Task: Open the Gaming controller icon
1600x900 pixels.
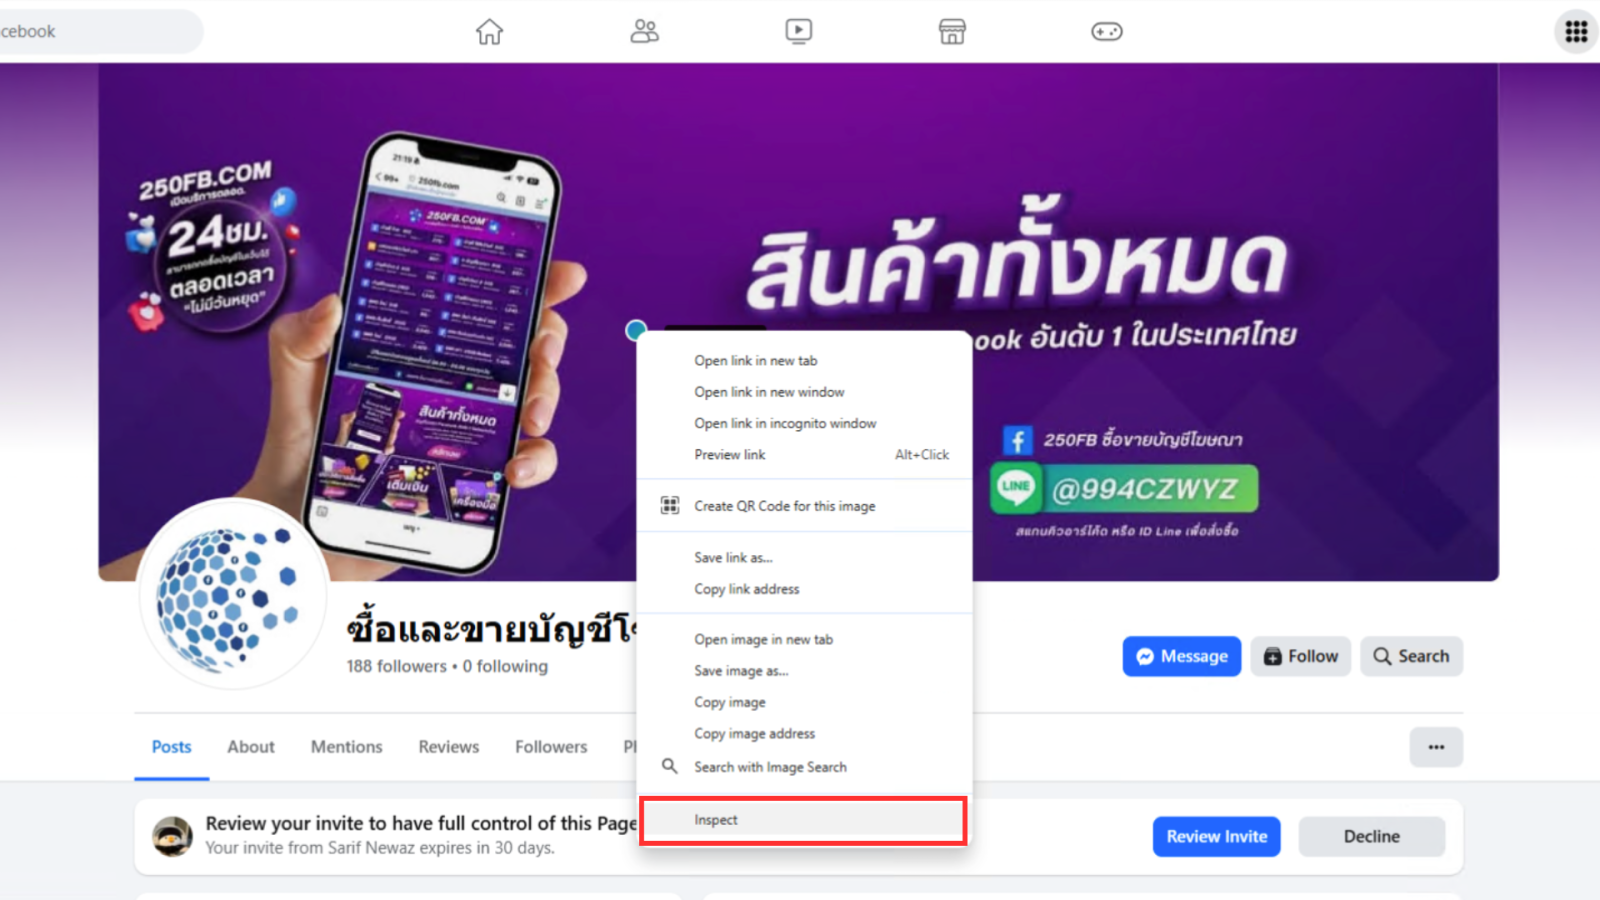Action: 1106,32
